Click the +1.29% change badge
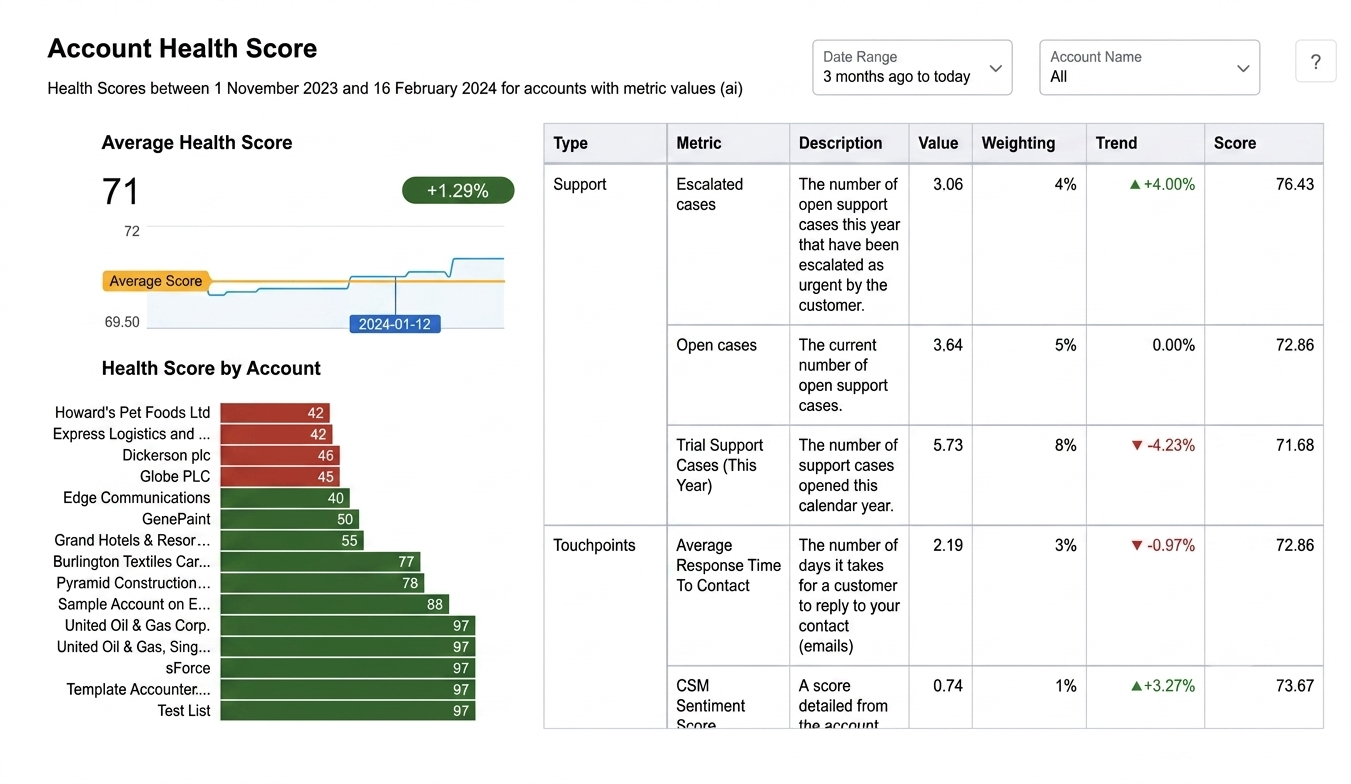The width and height of the screenshot is (1351, 784). [x=458, y=190]
